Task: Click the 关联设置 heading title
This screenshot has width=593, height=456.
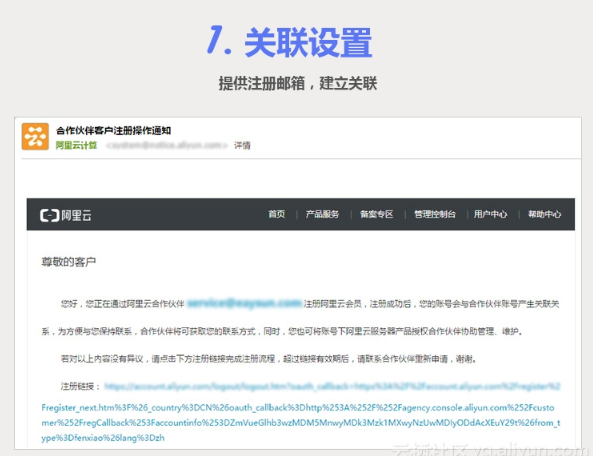Action: (308, 43)
